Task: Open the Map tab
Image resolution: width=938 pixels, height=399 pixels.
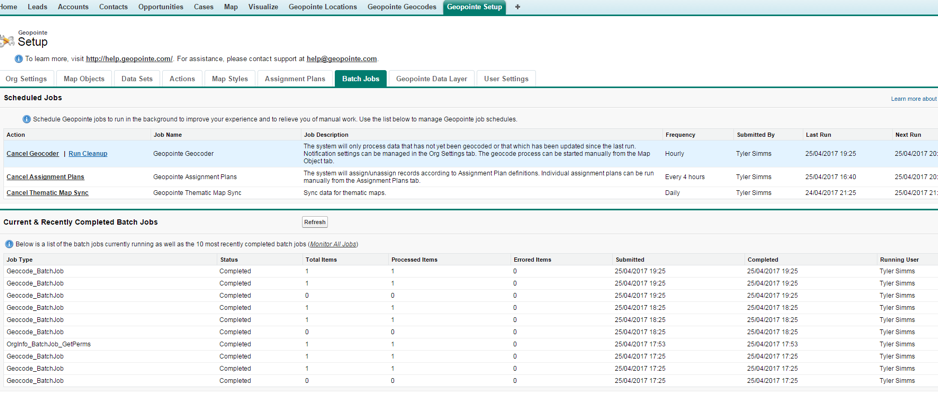Action: (230, 7)
